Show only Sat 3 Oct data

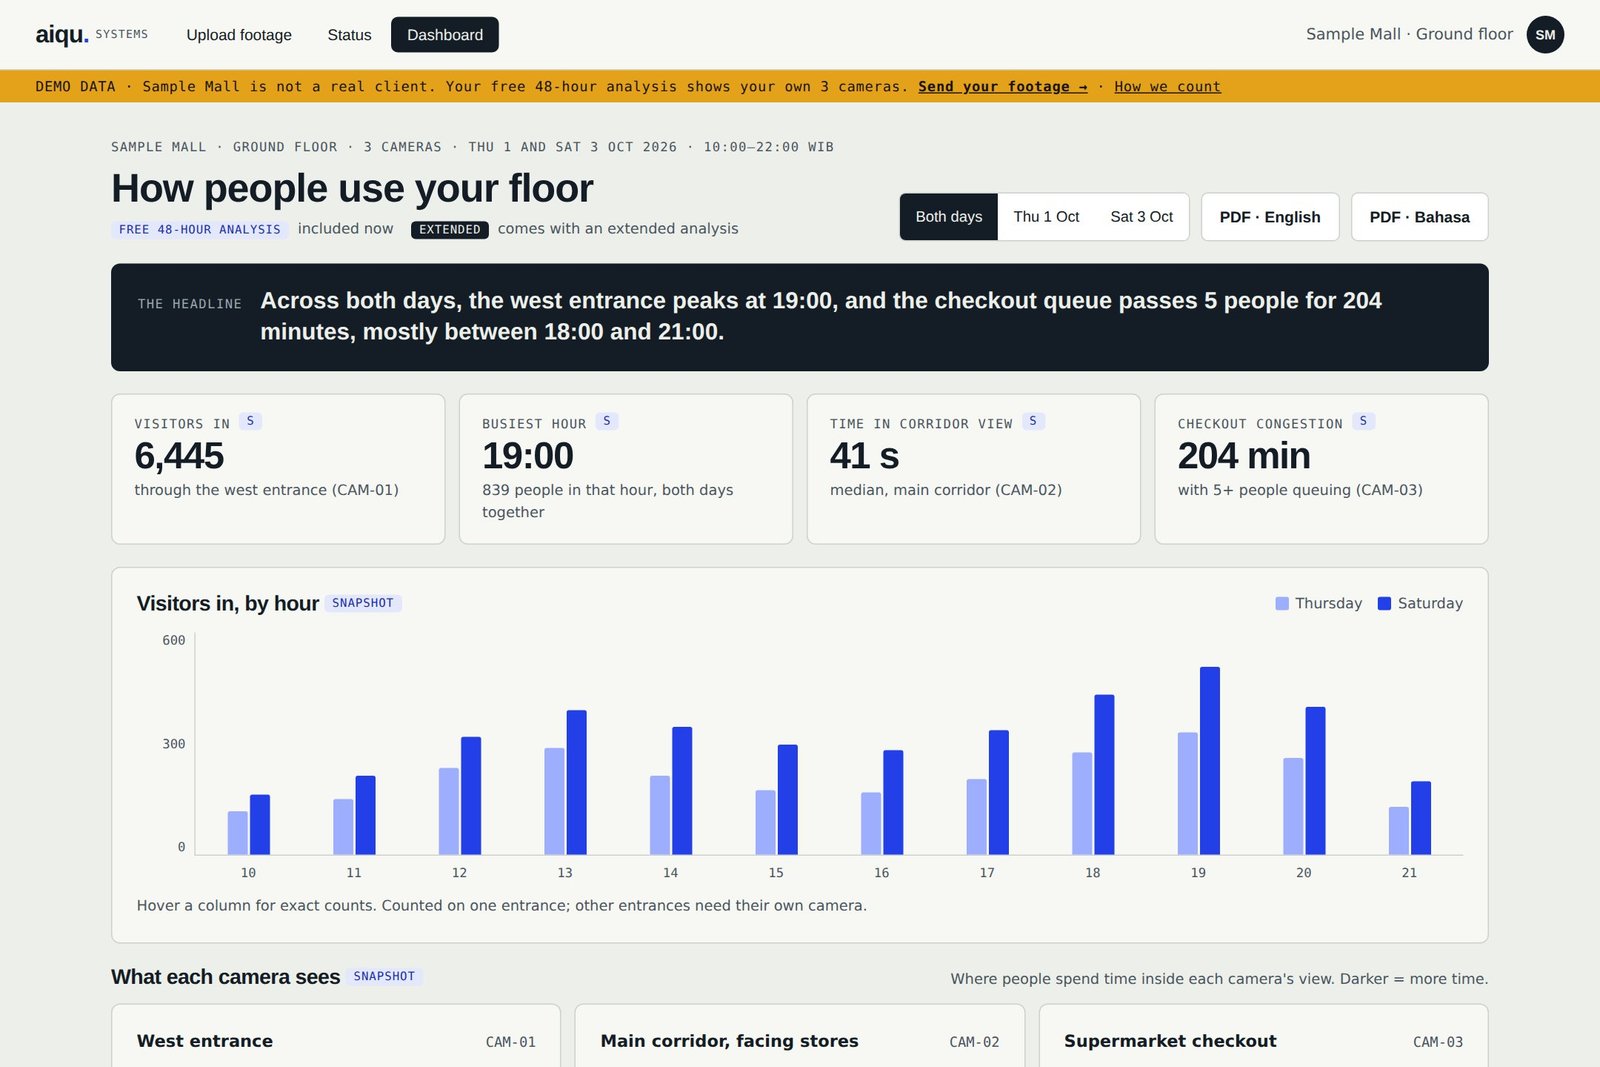1141,217
